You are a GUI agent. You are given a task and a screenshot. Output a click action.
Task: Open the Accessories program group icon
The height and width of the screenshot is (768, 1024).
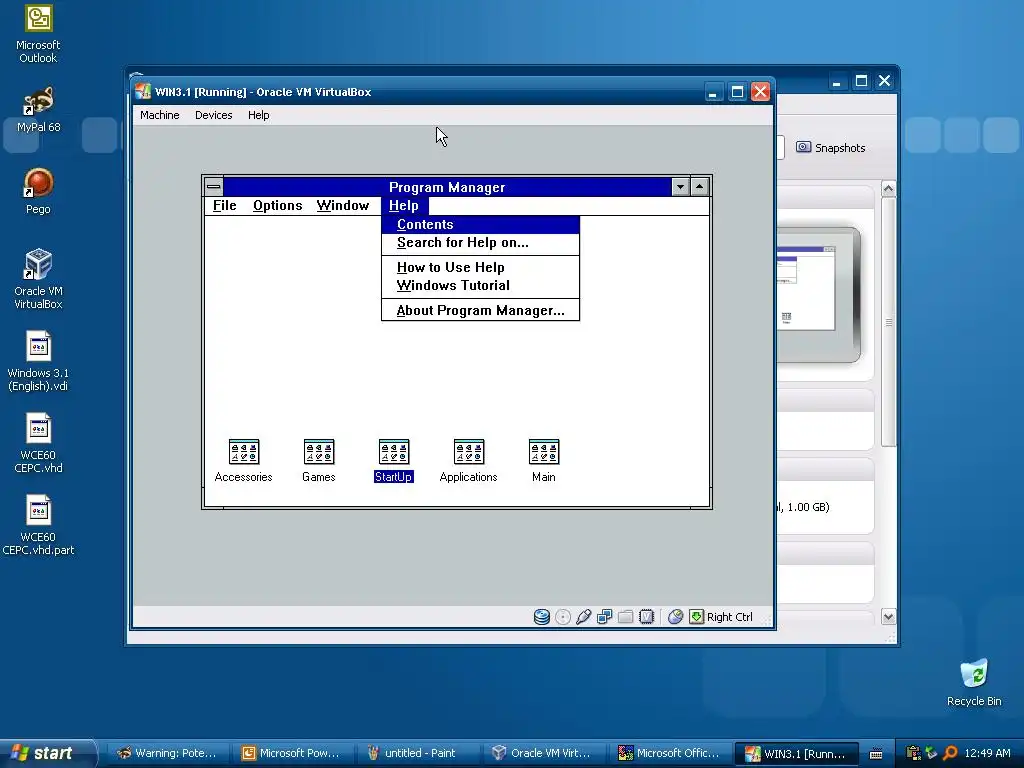click(244, 452)
